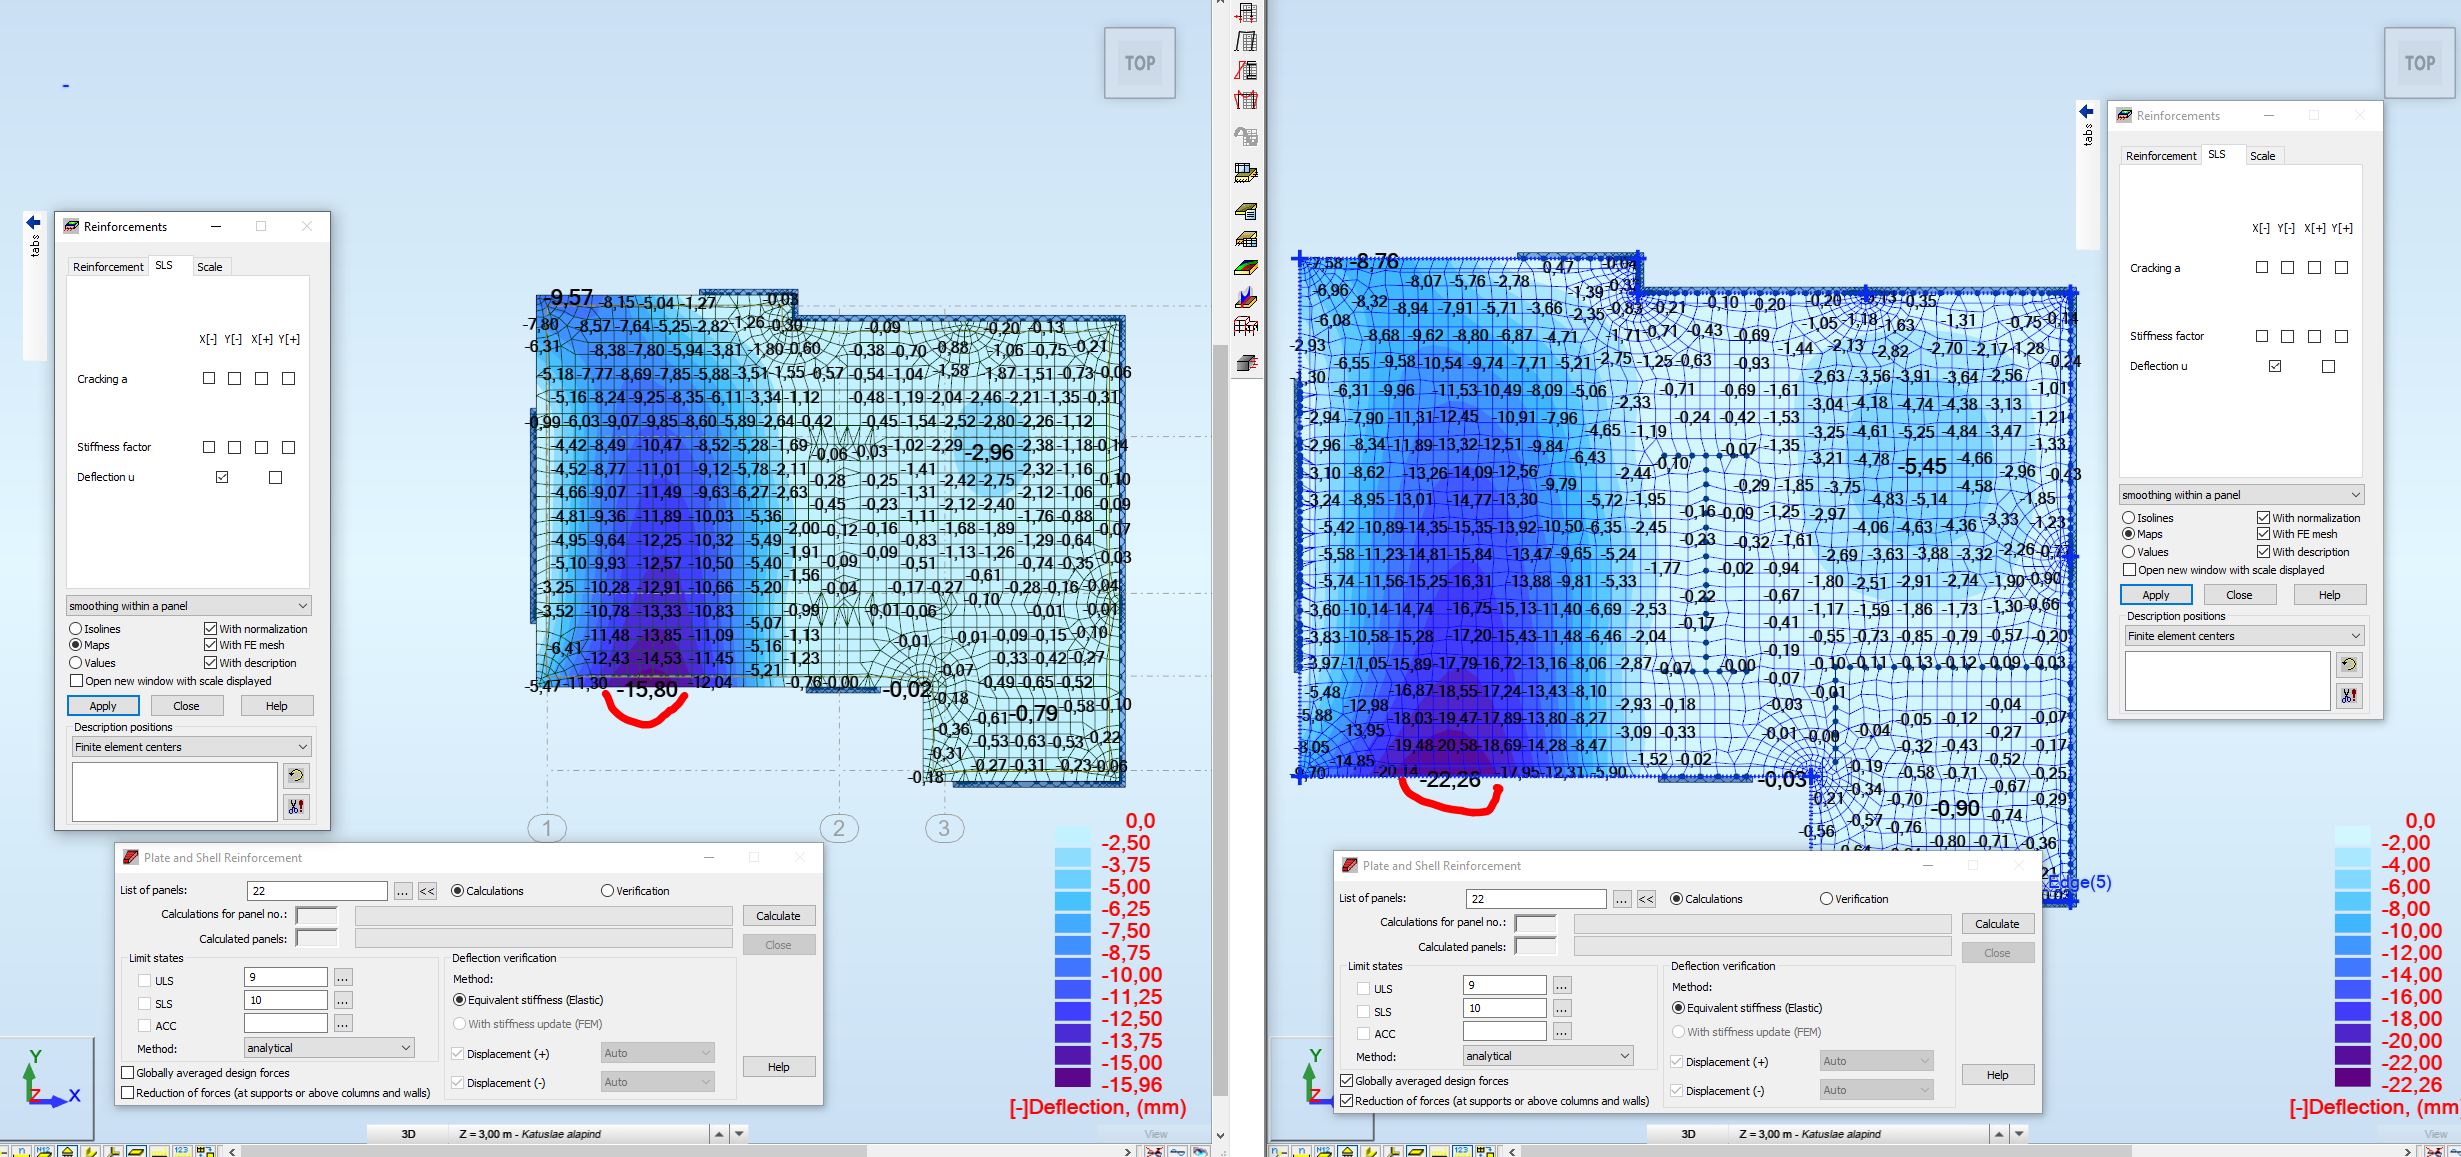
Task: Expand the 'Finite element centers' description positions dropdown
Action: click(190, 746)
